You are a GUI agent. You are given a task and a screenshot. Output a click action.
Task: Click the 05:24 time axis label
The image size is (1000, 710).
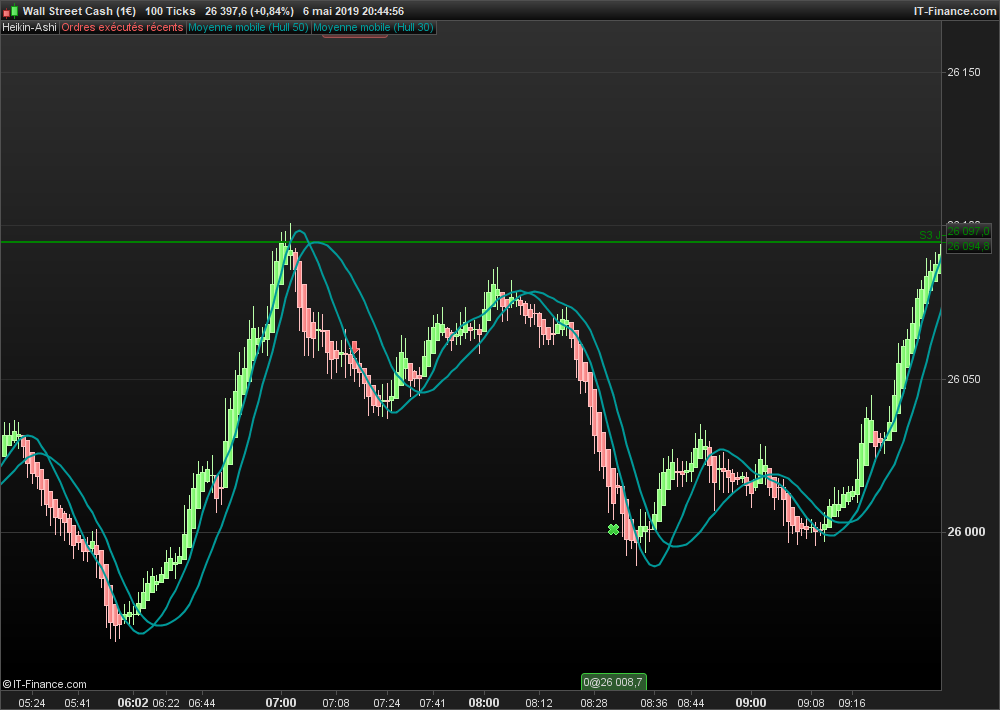[x=32, y=703]
